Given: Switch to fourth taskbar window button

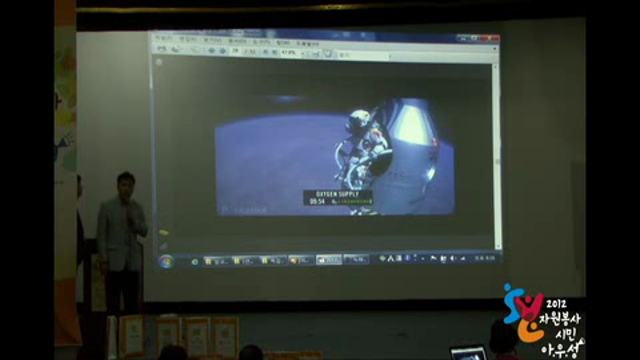Looking at the screenshot, I should tap(301, 260).
